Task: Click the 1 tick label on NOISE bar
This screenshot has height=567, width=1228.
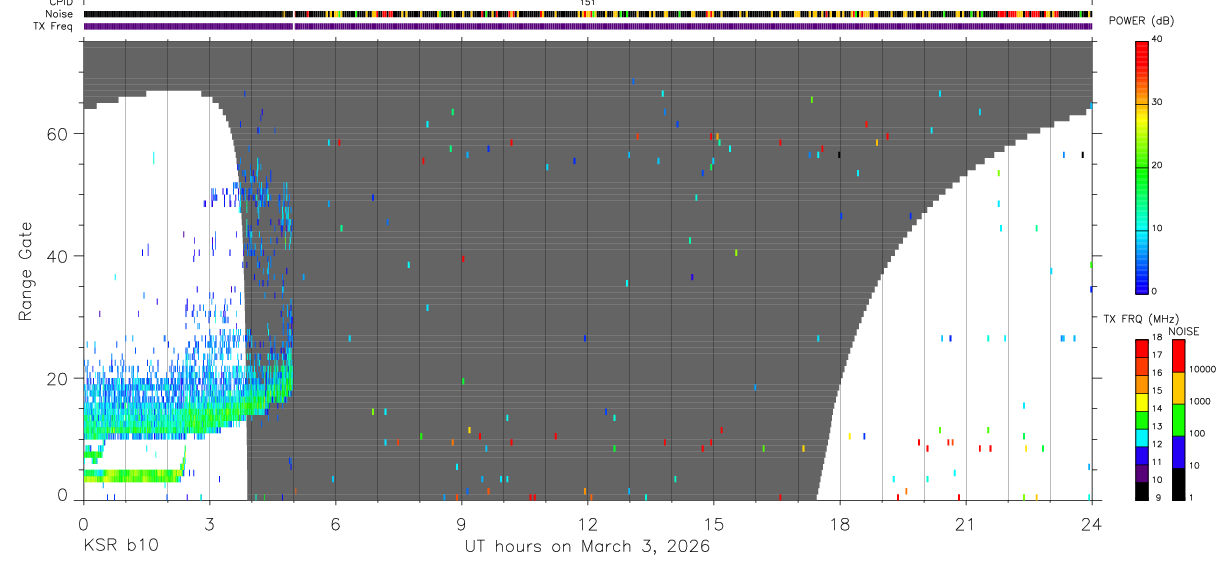Action: (1191, 497)
